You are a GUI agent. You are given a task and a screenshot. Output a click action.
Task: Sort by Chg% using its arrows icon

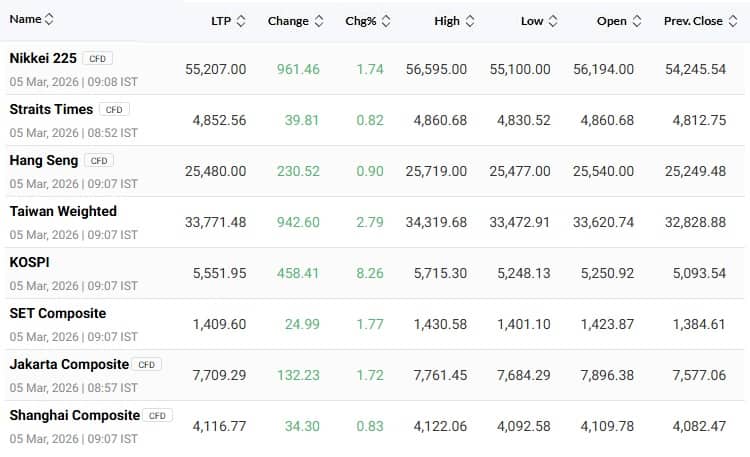tap(386, 21)
